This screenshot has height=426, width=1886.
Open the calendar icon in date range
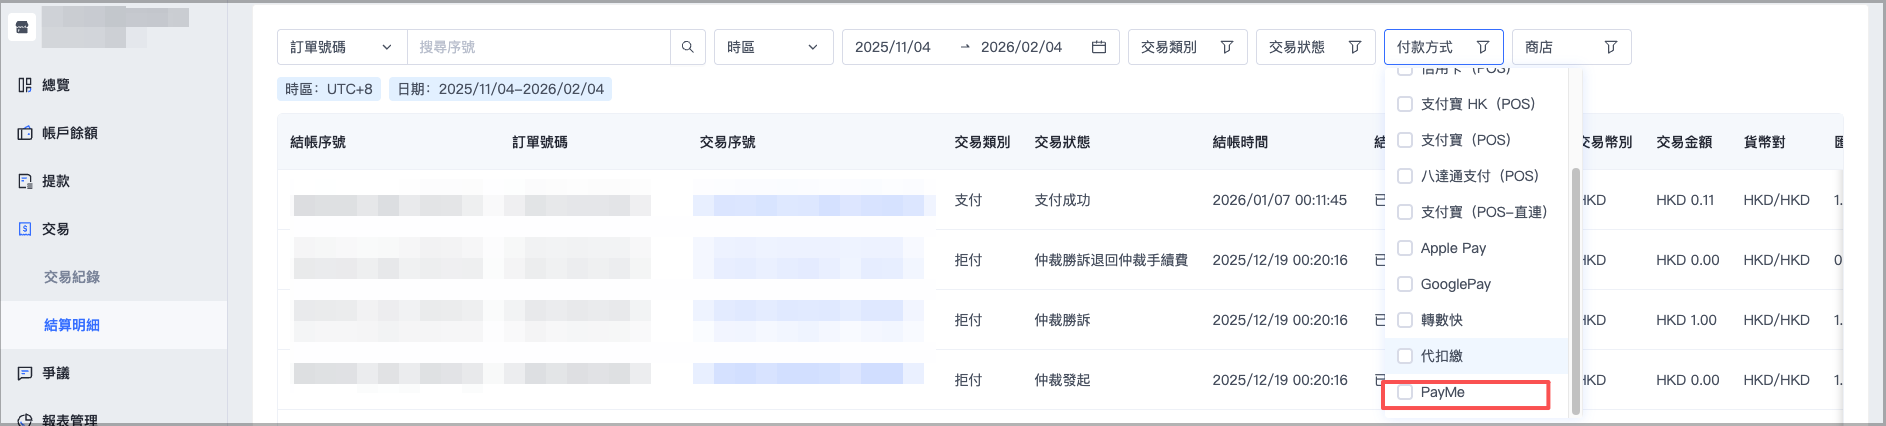(1098, 47)
